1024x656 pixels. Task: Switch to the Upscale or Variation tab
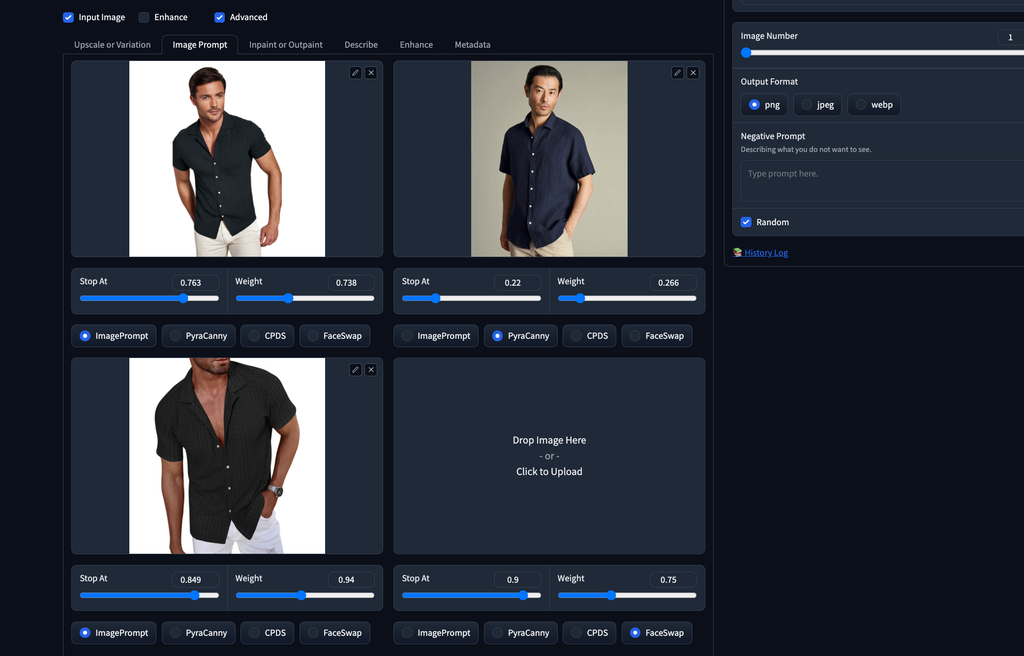point(112,45)
